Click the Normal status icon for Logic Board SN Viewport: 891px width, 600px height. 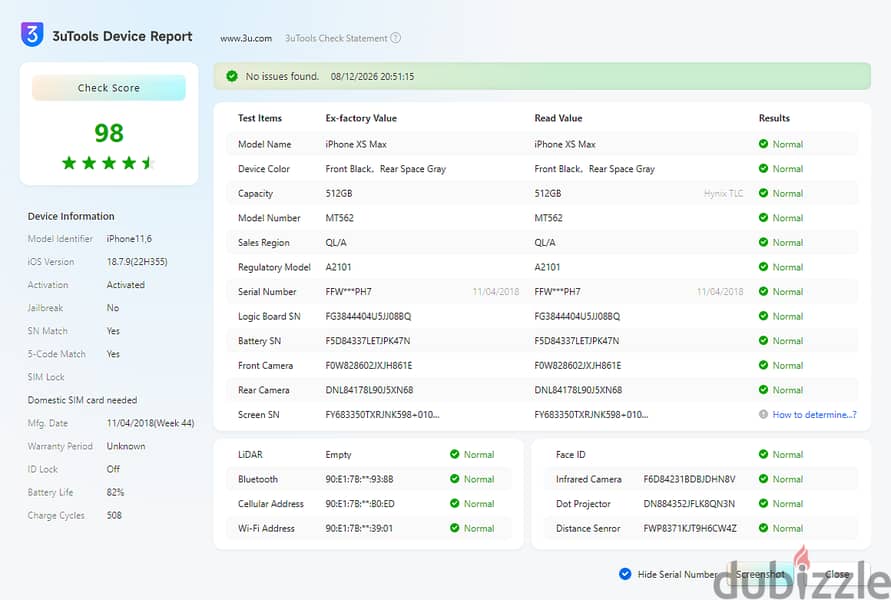click(x=763, y=316)
